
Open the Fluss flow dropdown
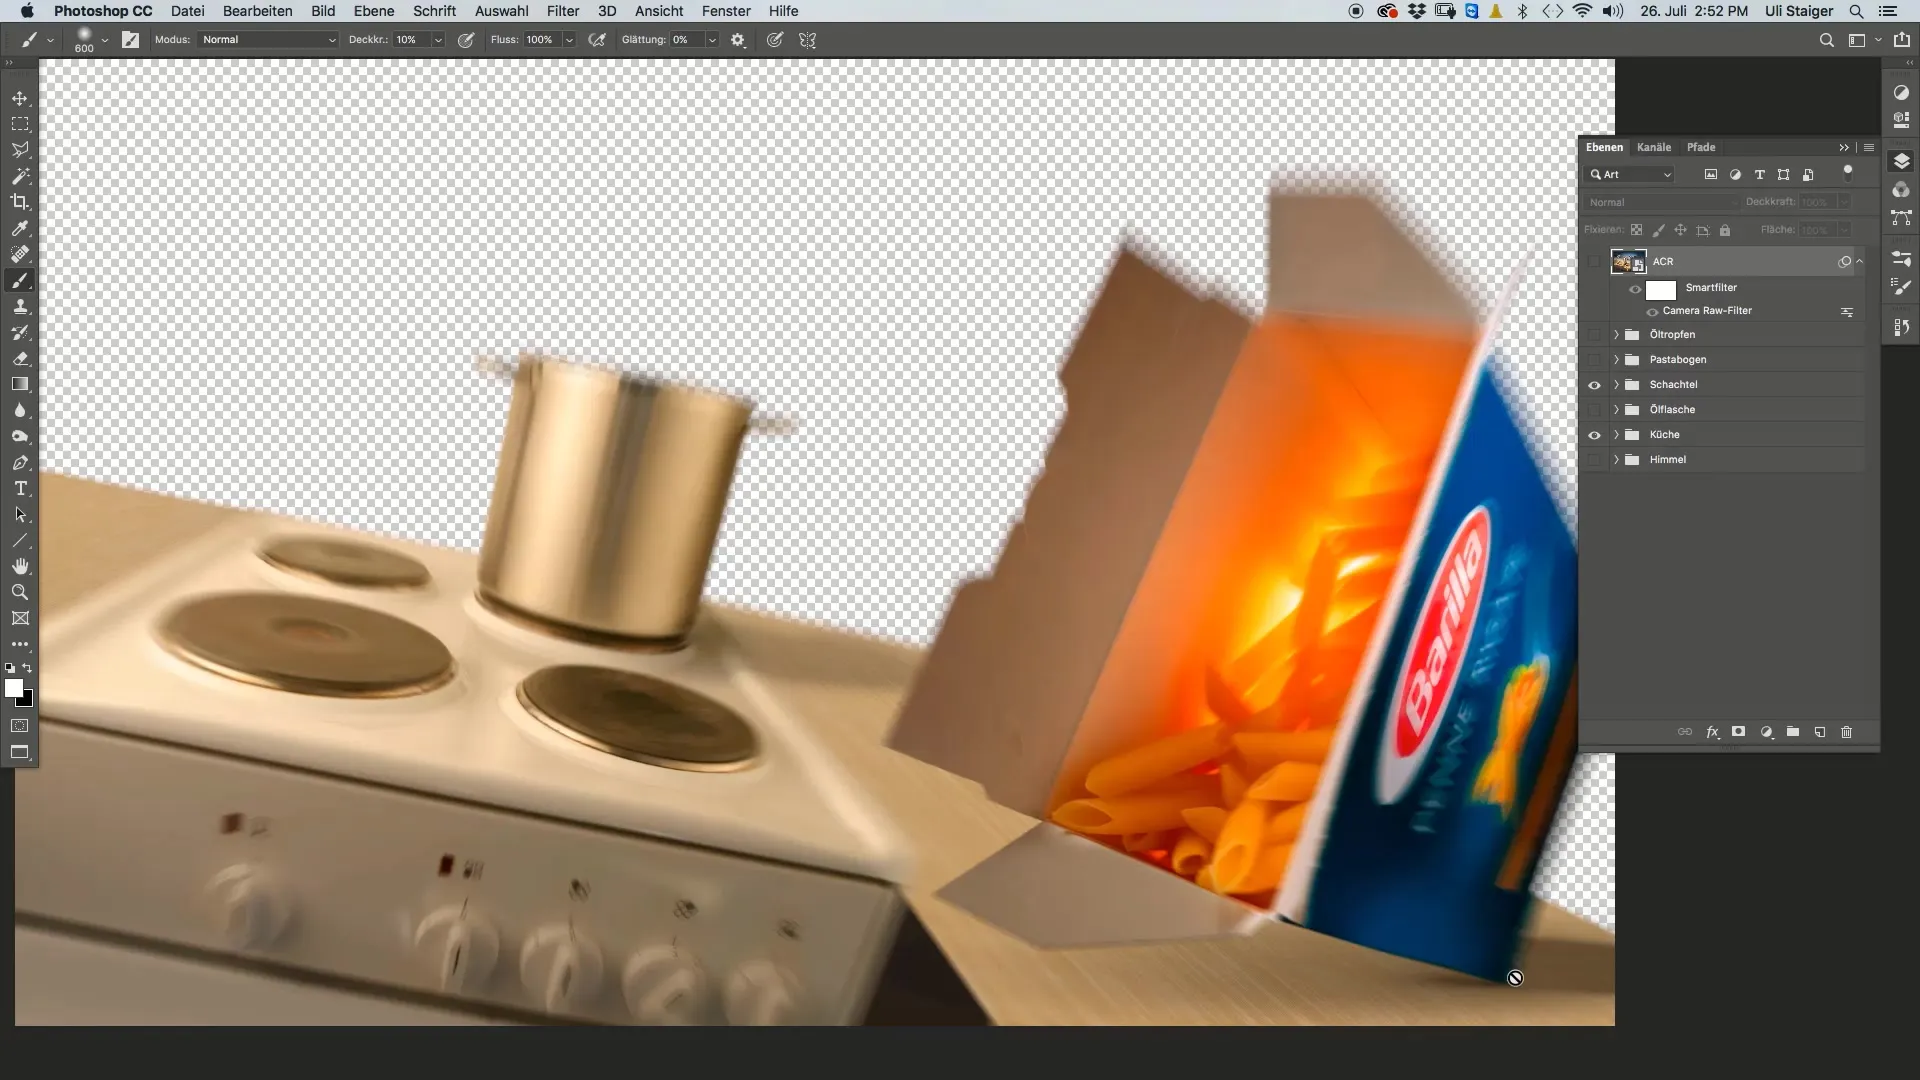[x=569, y=40]
